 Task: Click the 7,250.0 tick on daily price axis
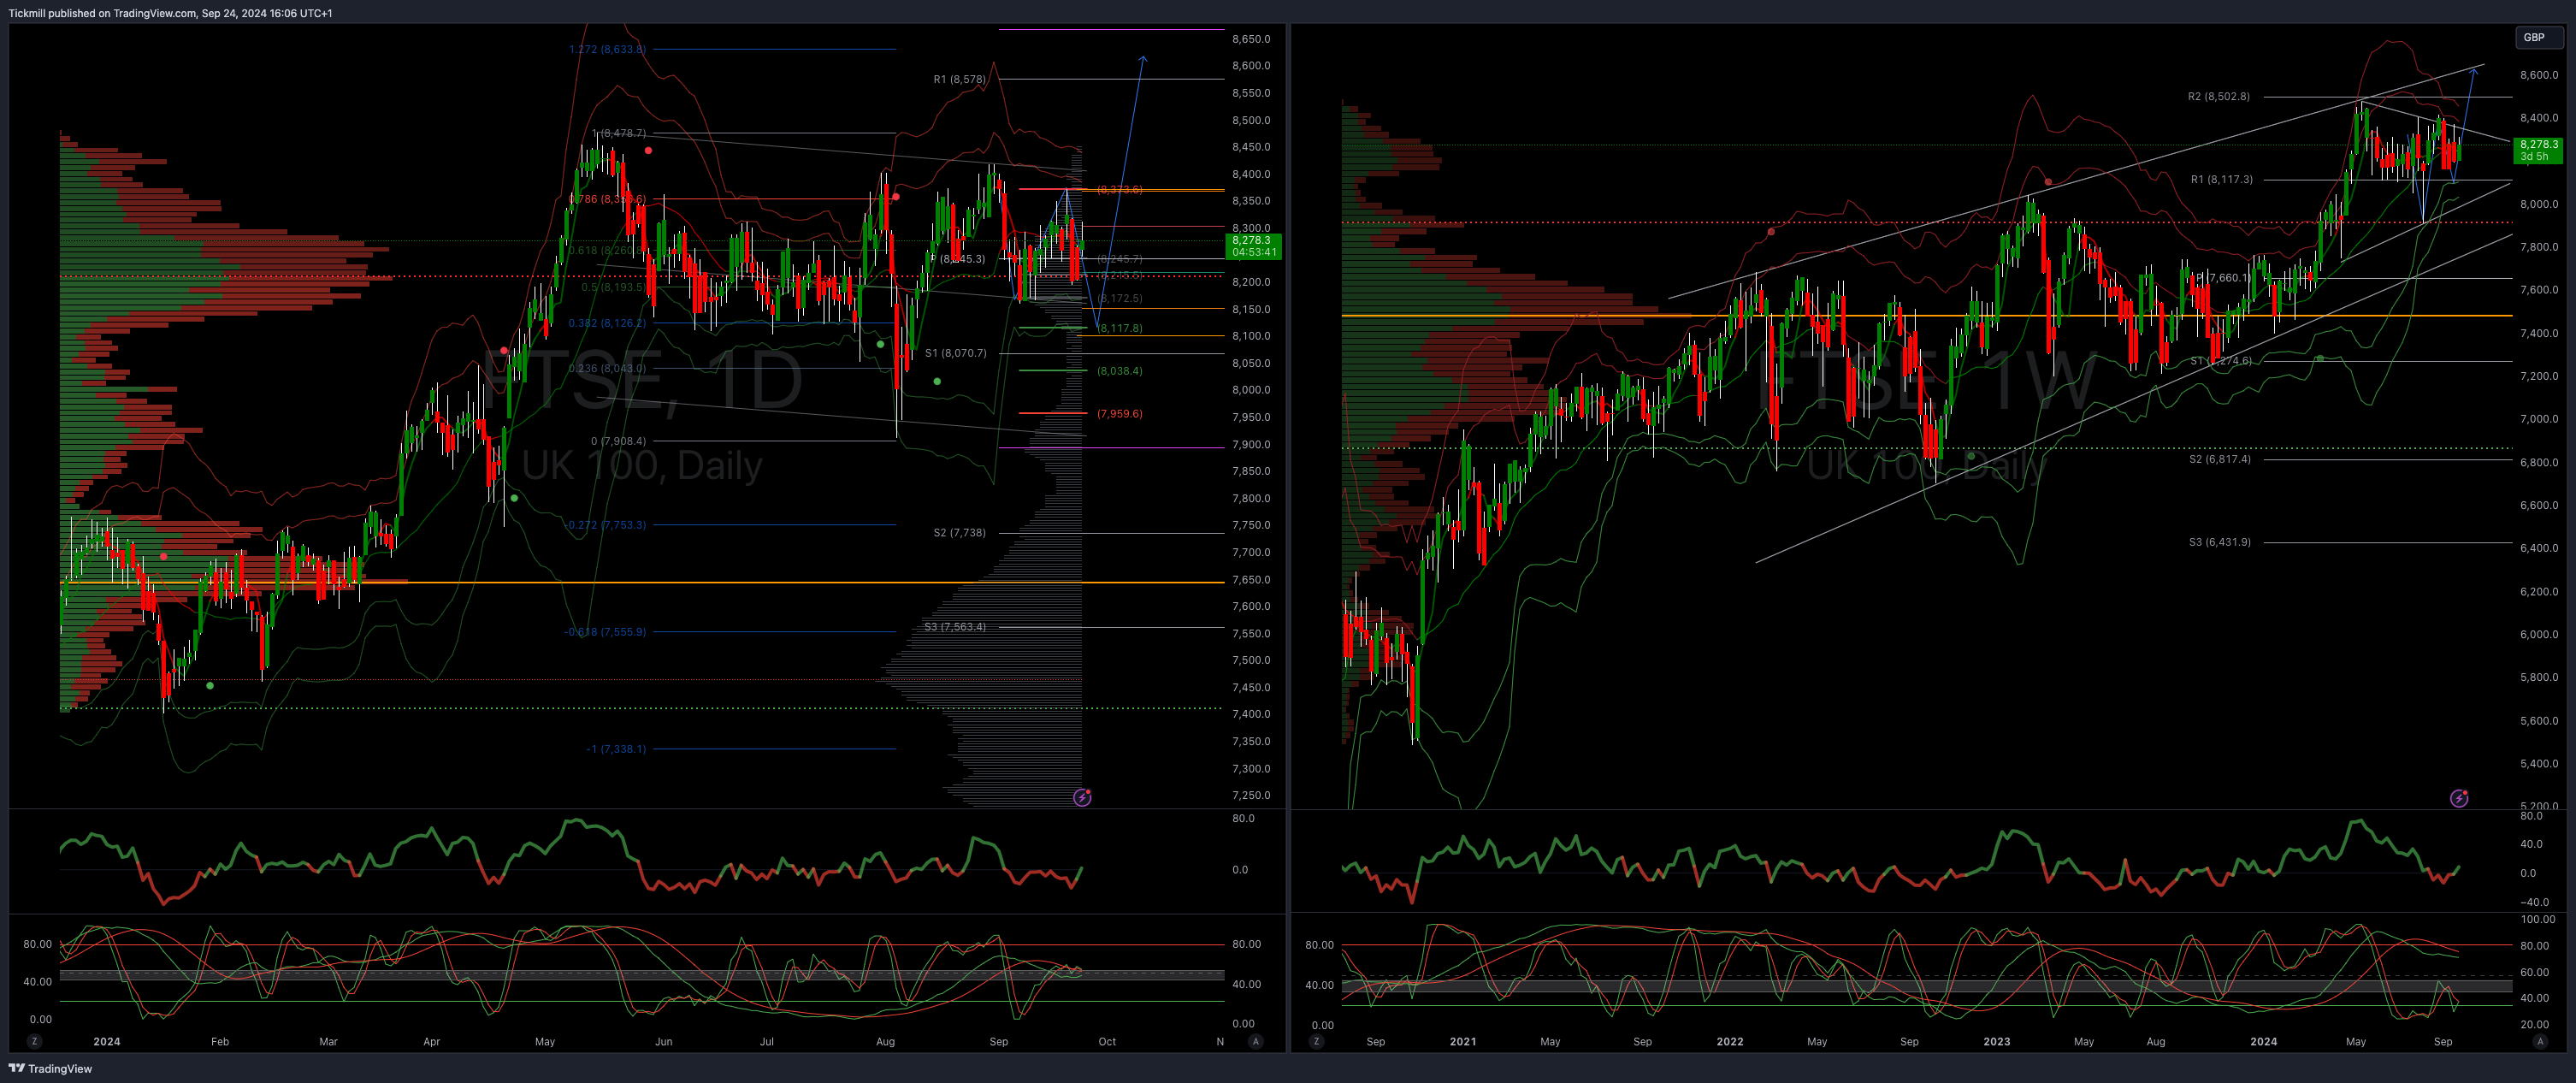pyautogui.click(x=1251, y=795)
